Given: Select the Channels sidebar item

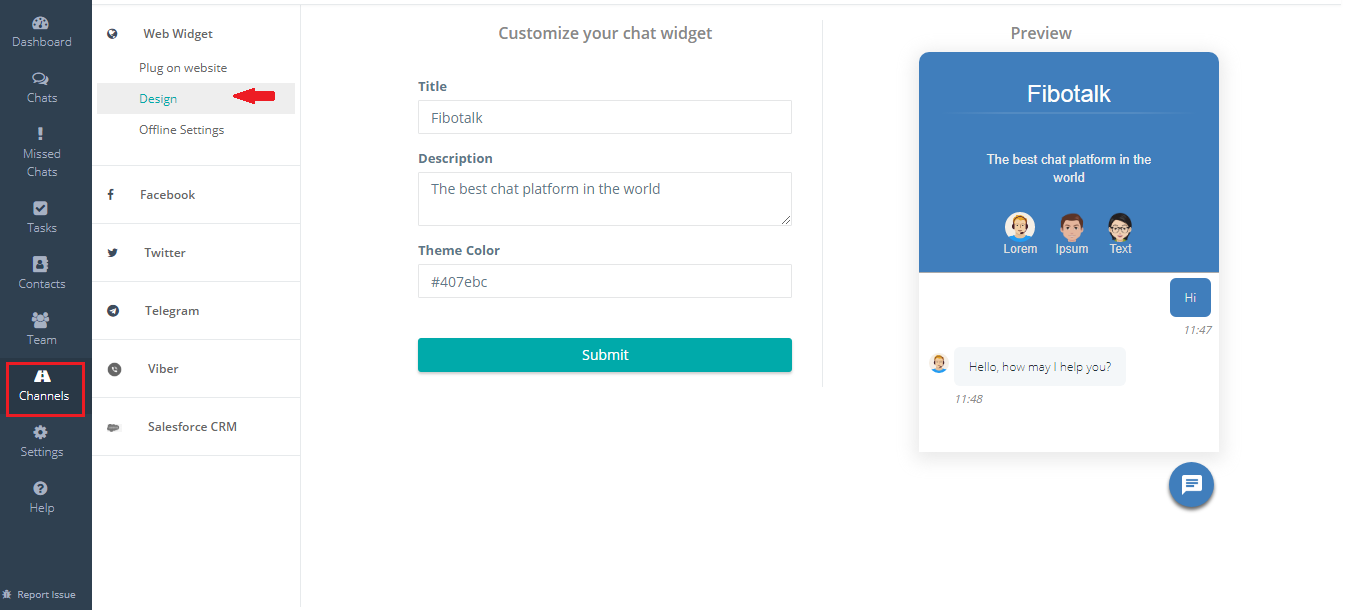Looking at the screenshot, I should tap(44, 388).
